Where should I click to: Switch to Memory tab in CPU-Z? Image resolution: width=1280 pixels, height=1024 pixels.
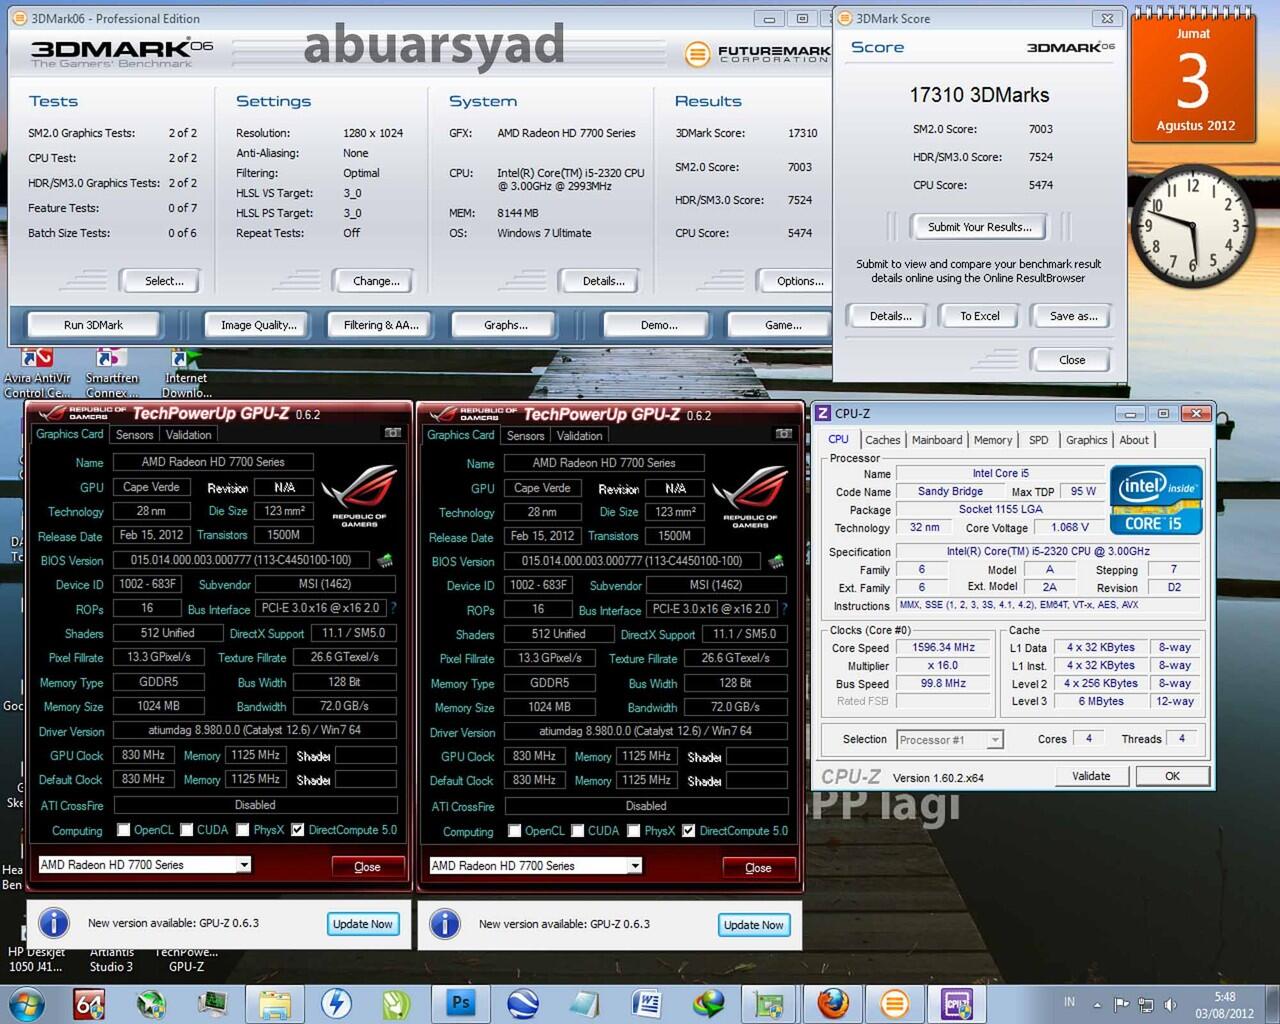(993, 440)
